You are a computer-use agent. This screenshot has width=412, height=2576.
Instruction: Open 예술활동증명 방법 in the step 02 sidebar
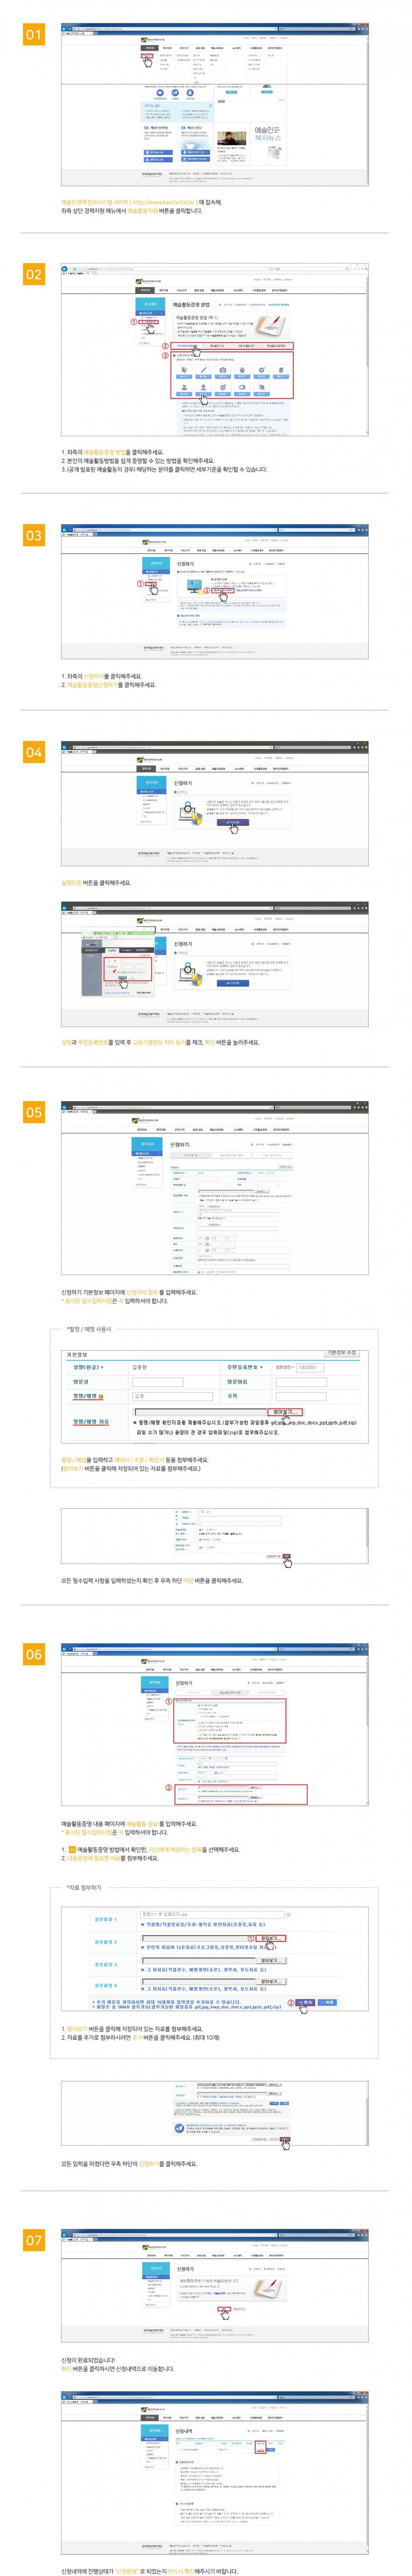(x=148, y=322)
